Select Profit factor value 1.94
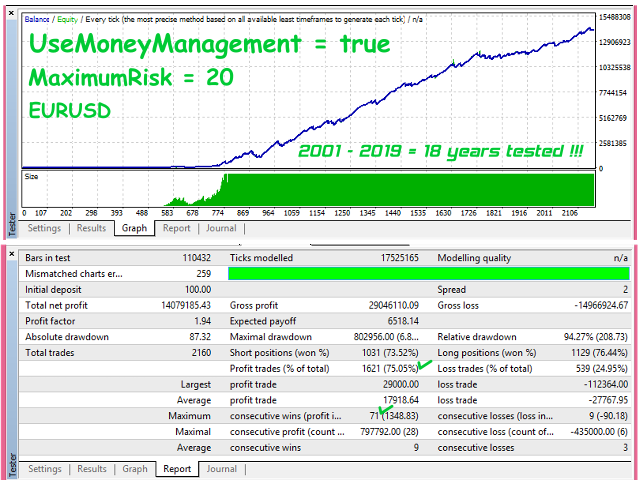 [203, 321]
